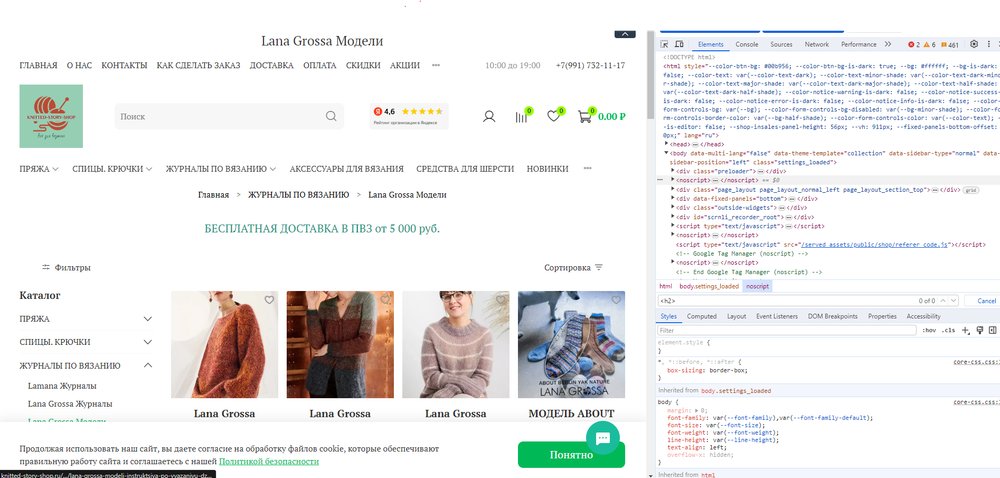1000x478 pixels.
Task: Favorite the Lana Grossa socks product
Action: coord(616,300)
